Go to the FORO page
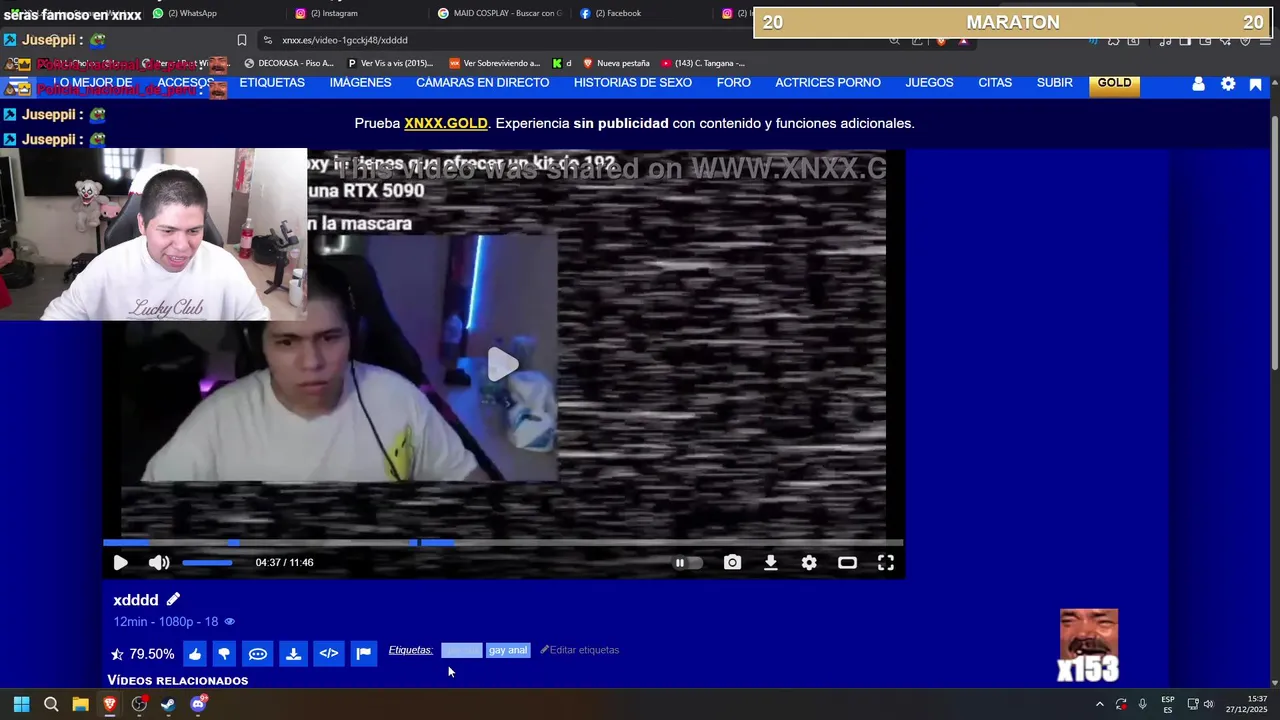This screenshot has width=1280, height=720. 734,83
